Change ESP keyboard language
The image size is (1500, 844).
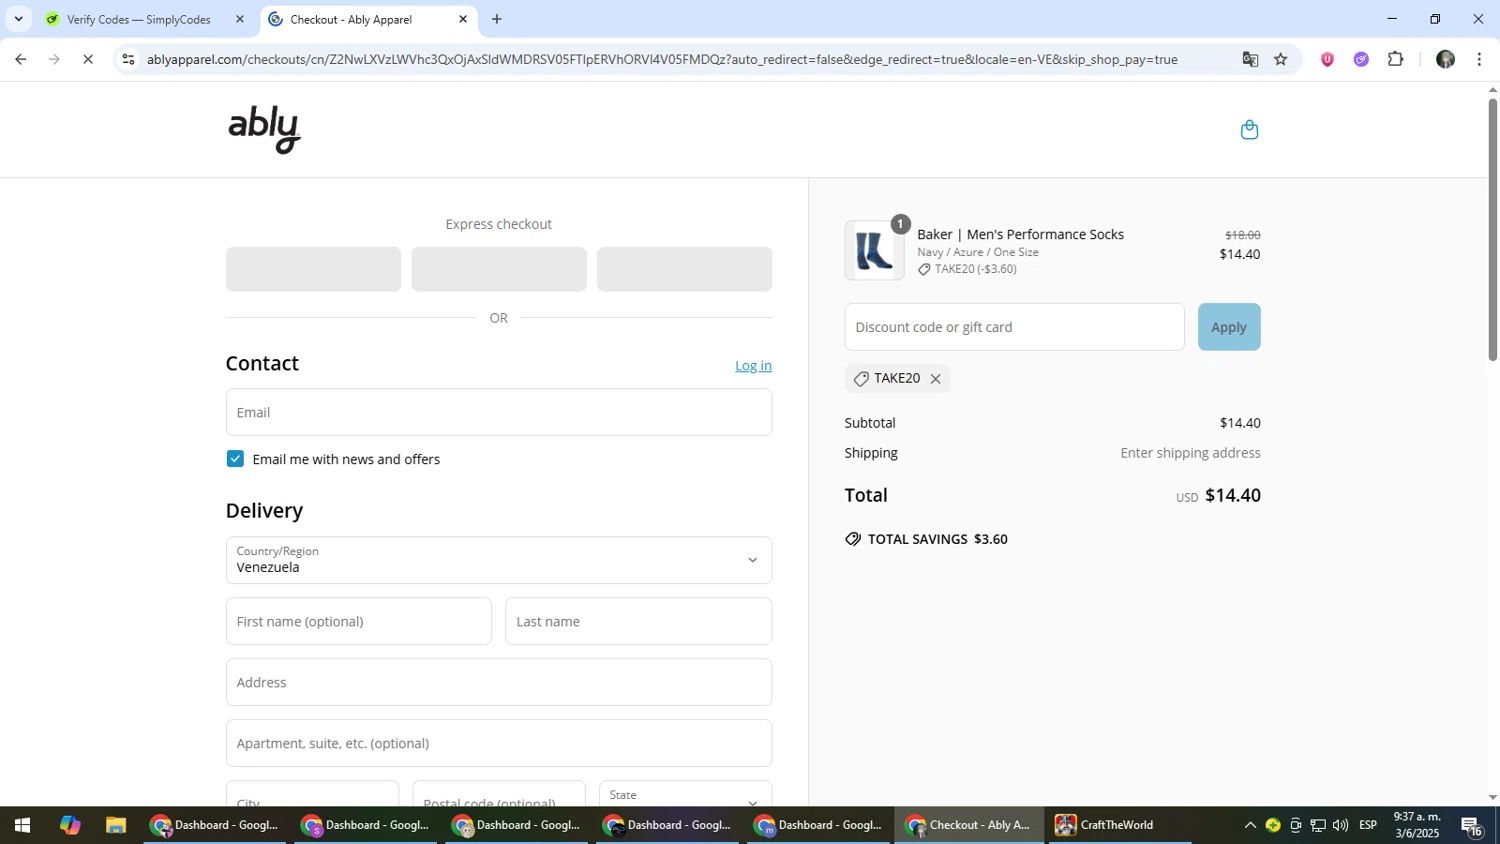[1368, 825]
